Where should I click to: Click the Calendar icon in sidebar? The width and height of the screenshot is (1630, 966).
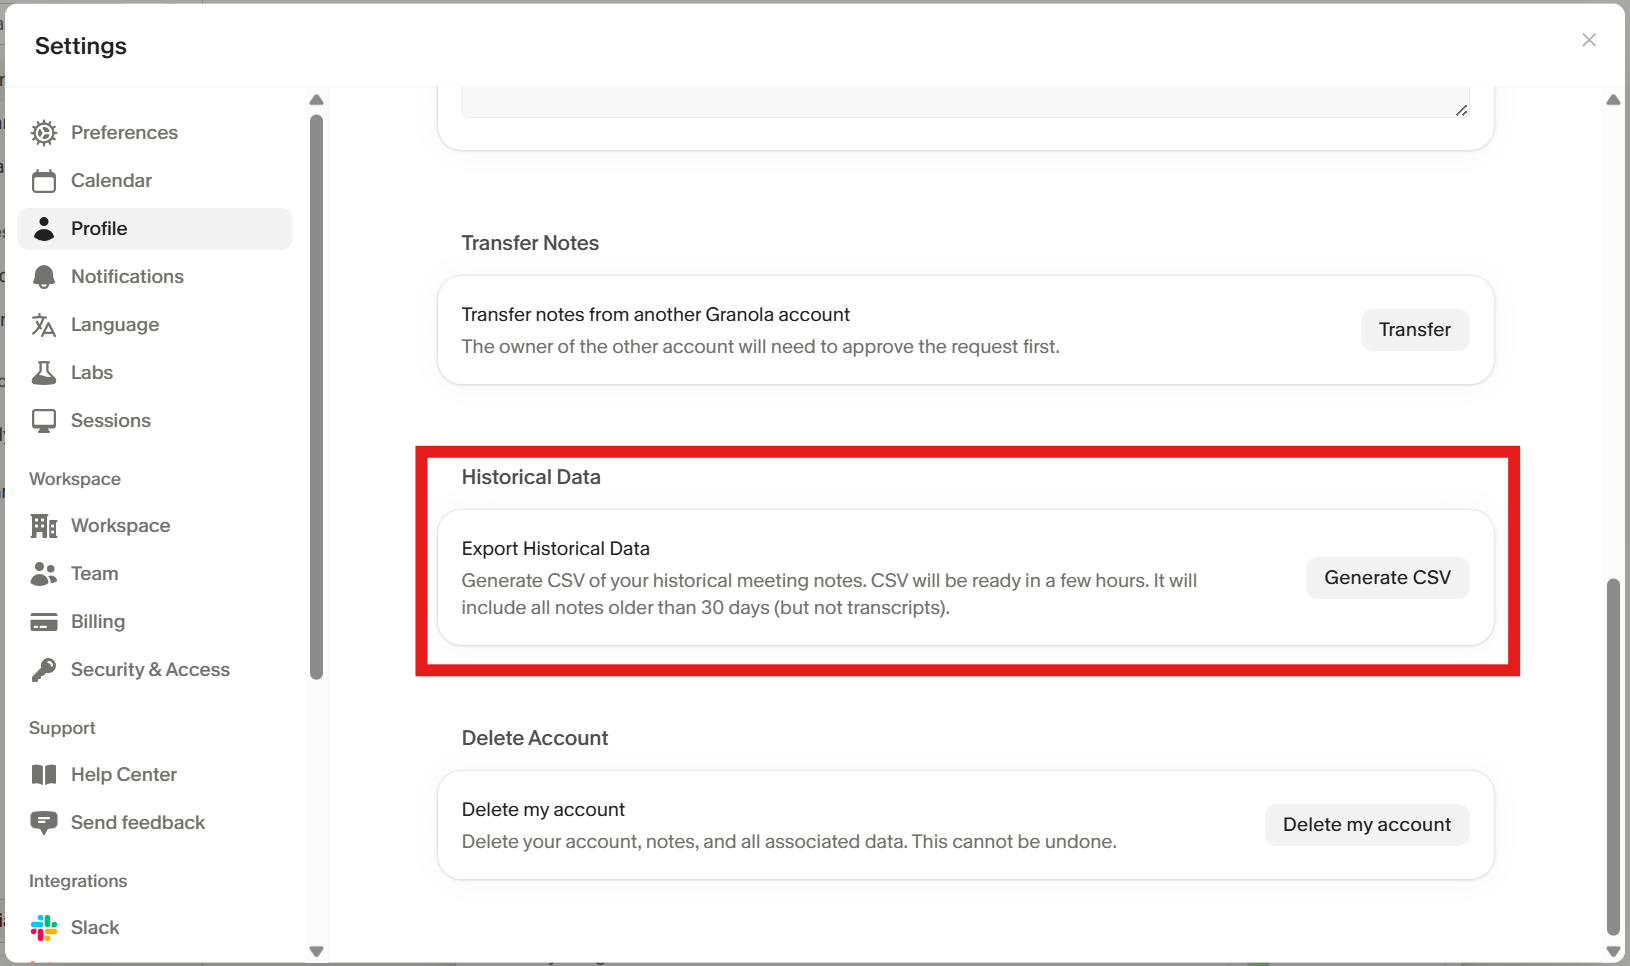coord(44,181)
